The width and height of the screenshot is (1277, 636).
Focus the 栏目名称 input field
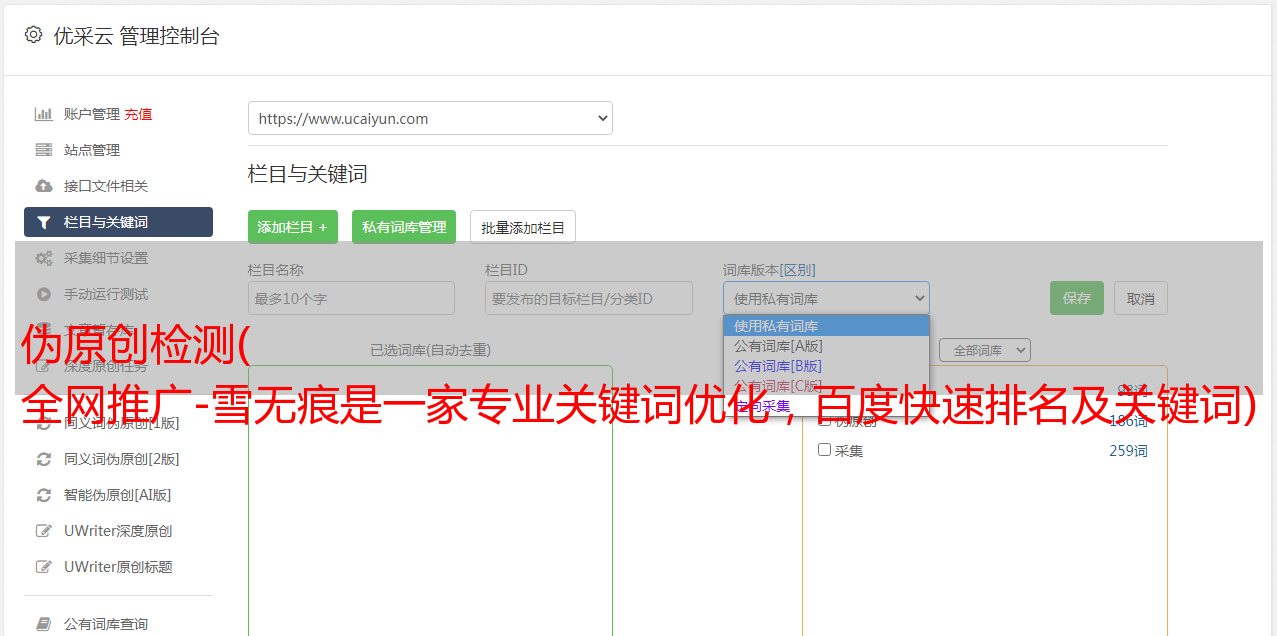tap(351, 298)
